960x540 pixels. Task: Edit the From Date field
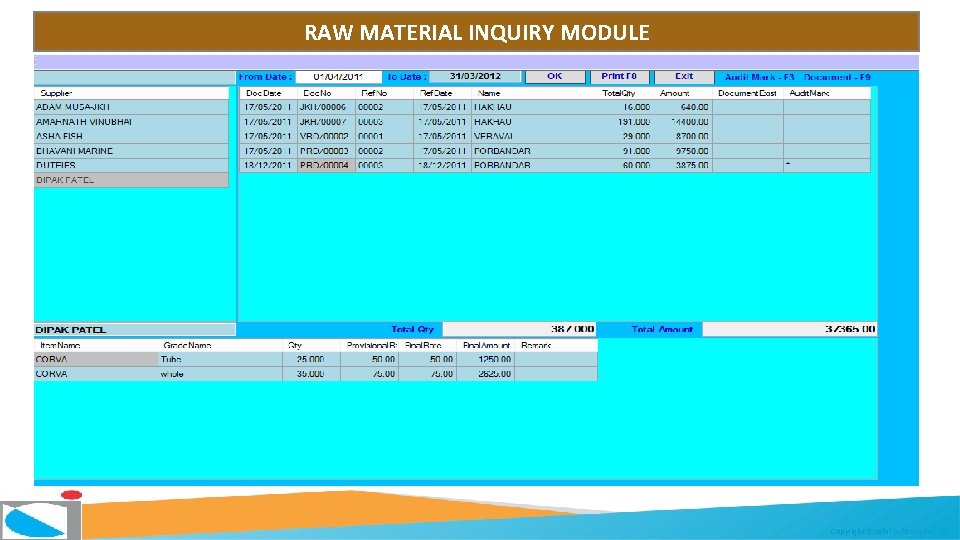coord(338,77)
